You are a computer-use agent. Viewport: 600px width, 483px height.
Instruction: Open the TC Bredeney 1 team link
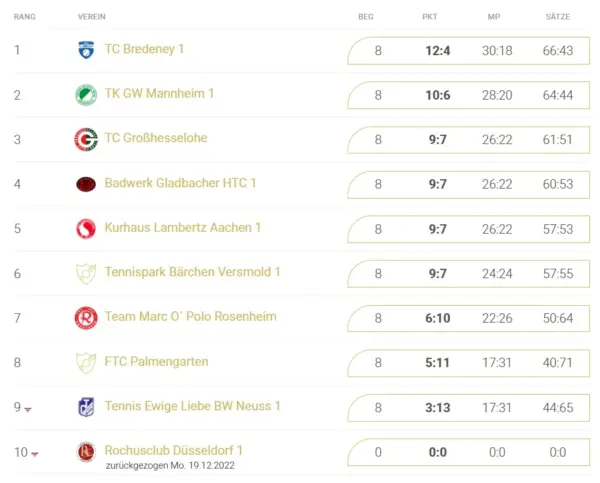point(144,49)
